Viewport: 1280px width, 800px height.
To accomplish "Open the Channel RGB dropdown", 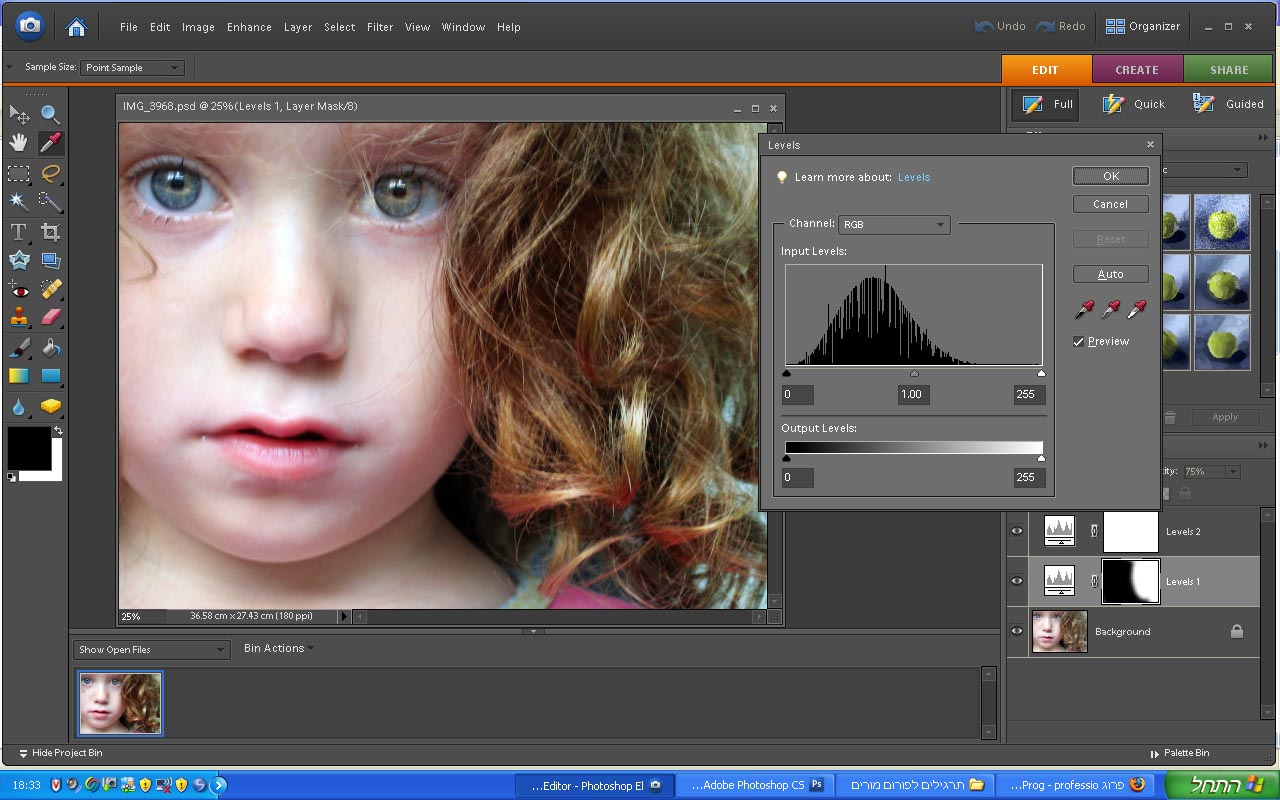I will [x=893, y=225].
